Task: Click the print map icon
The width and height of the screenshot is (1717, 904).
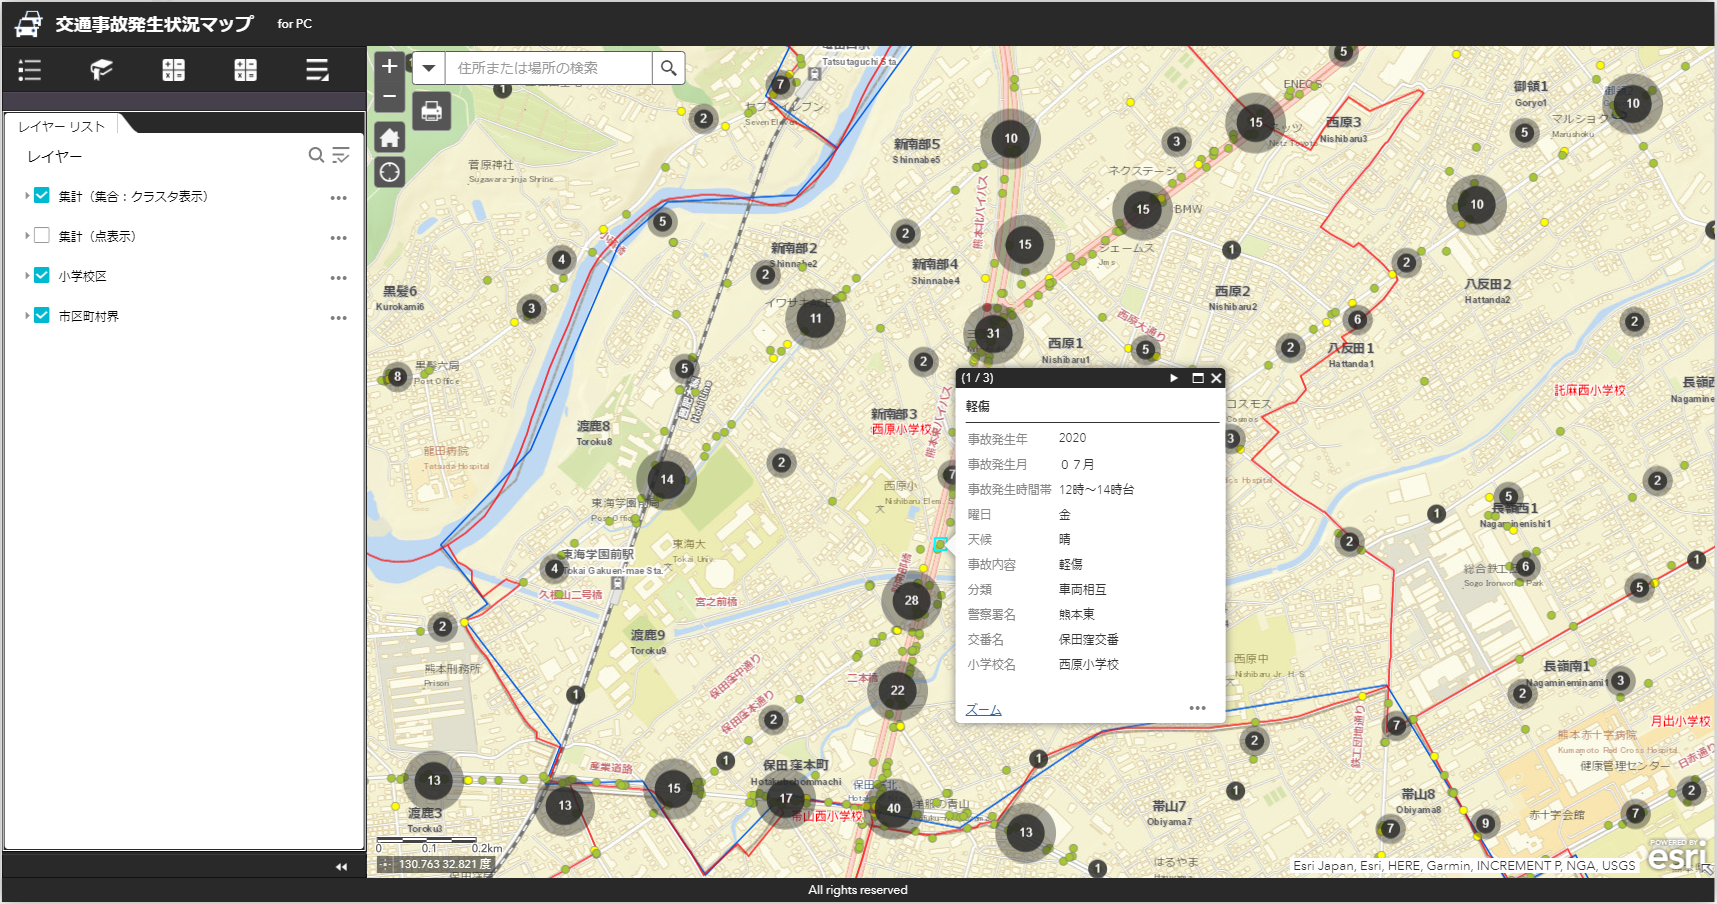Action: click(x=432, y=111)
